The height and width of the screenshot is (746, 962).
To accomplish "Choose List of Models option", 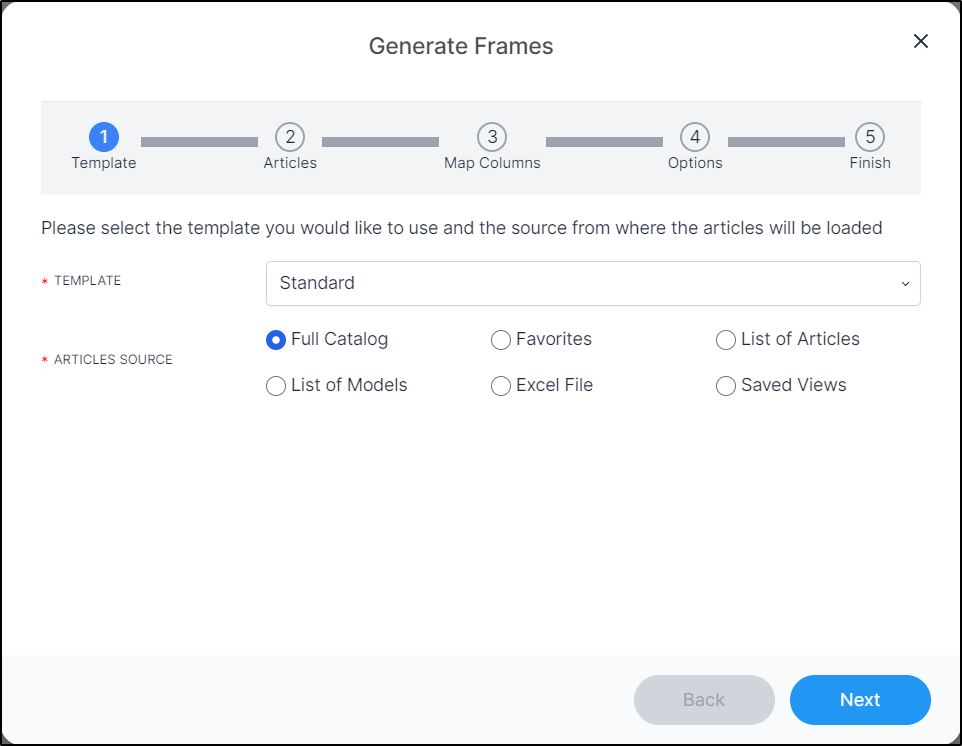I will [x=276, y=386].
